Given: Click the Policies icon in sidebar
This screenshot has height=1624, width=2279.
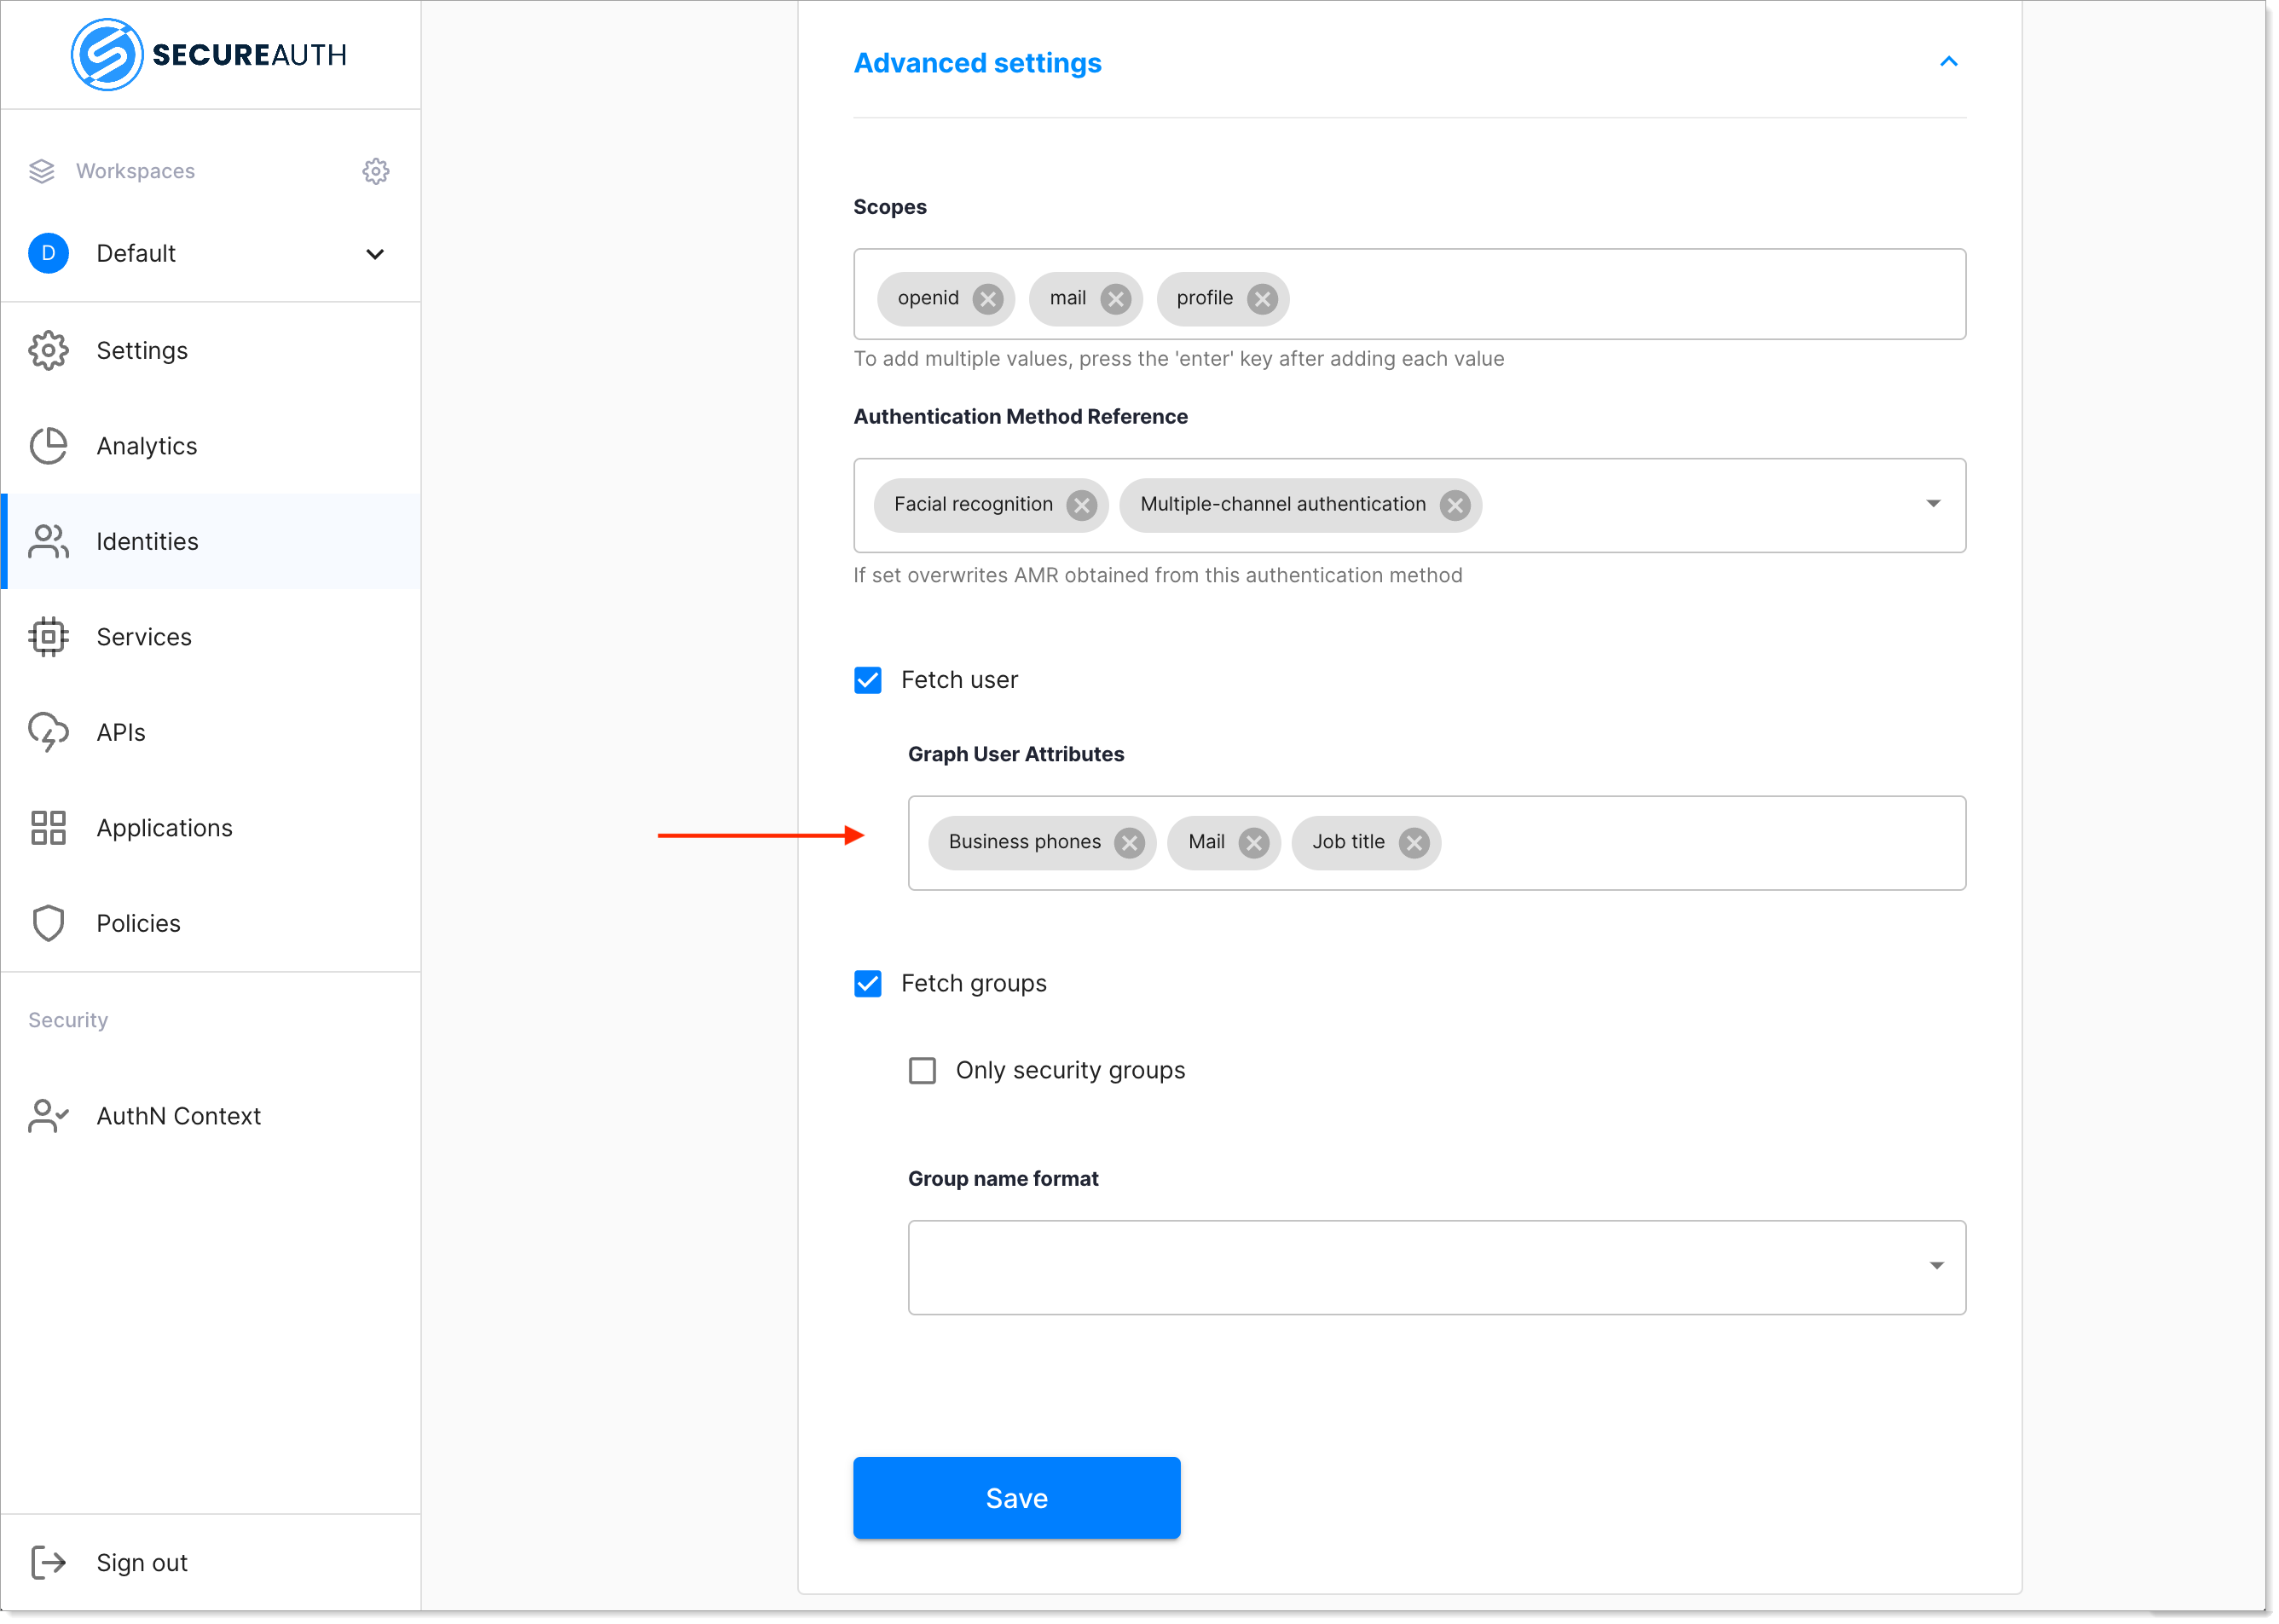Looking at the screenshot, I should 48,922.
